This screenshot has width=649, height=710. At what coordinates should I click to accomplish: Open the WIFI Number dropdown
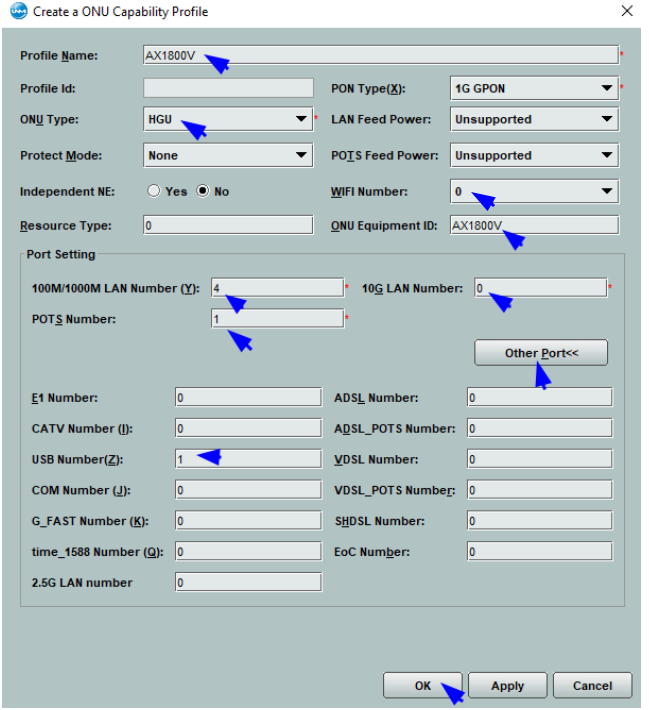(x=534, y=191)
